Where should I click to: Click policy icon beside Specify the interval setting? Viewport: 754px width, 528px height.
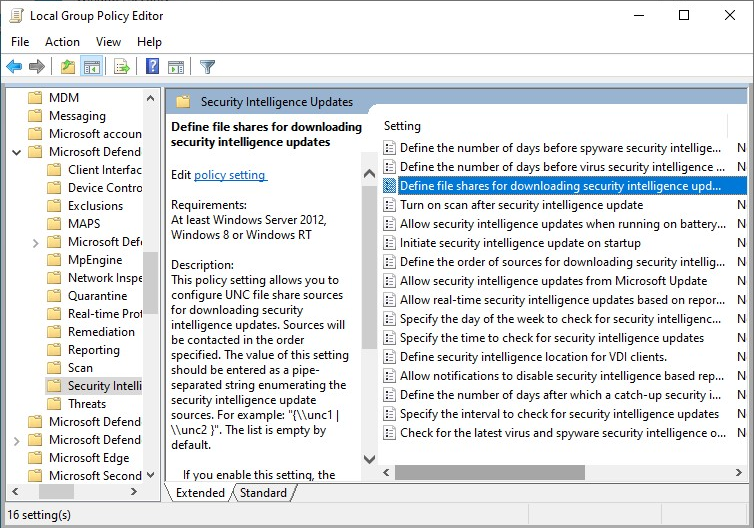coord(390,414)
